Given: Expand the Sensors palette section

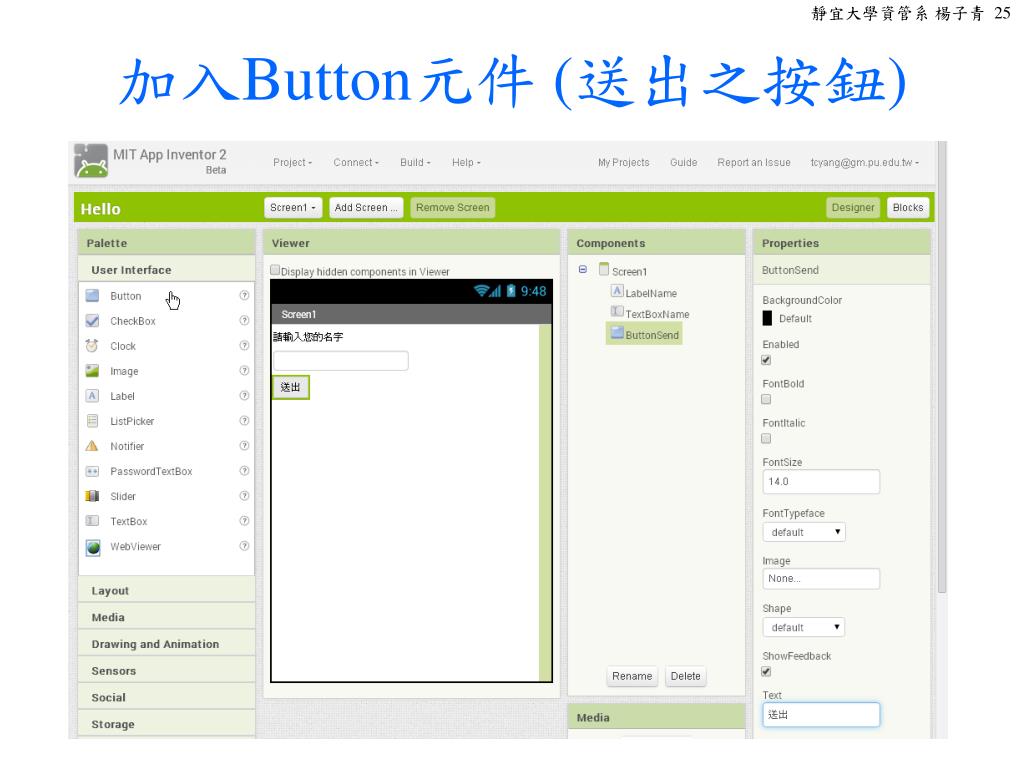Looking at the screenshot, I should pos(167,671).
